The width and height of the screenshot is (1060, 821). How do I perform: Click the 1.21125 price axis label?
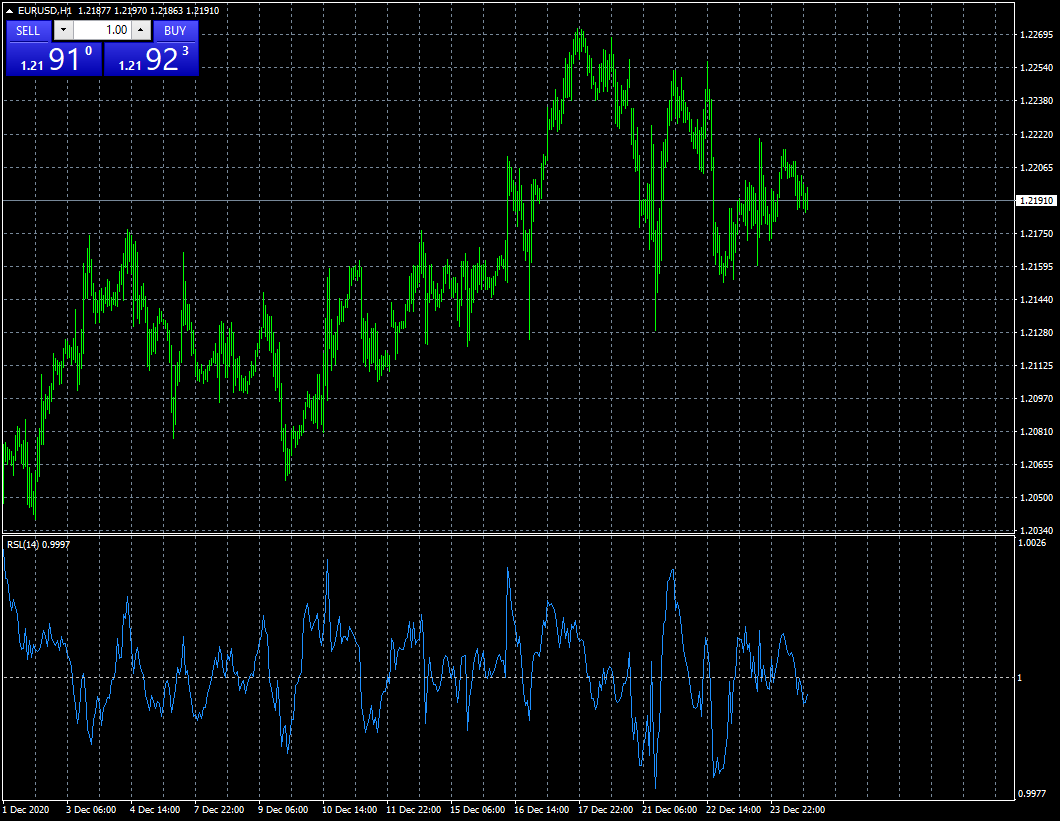coord(1036,366)
